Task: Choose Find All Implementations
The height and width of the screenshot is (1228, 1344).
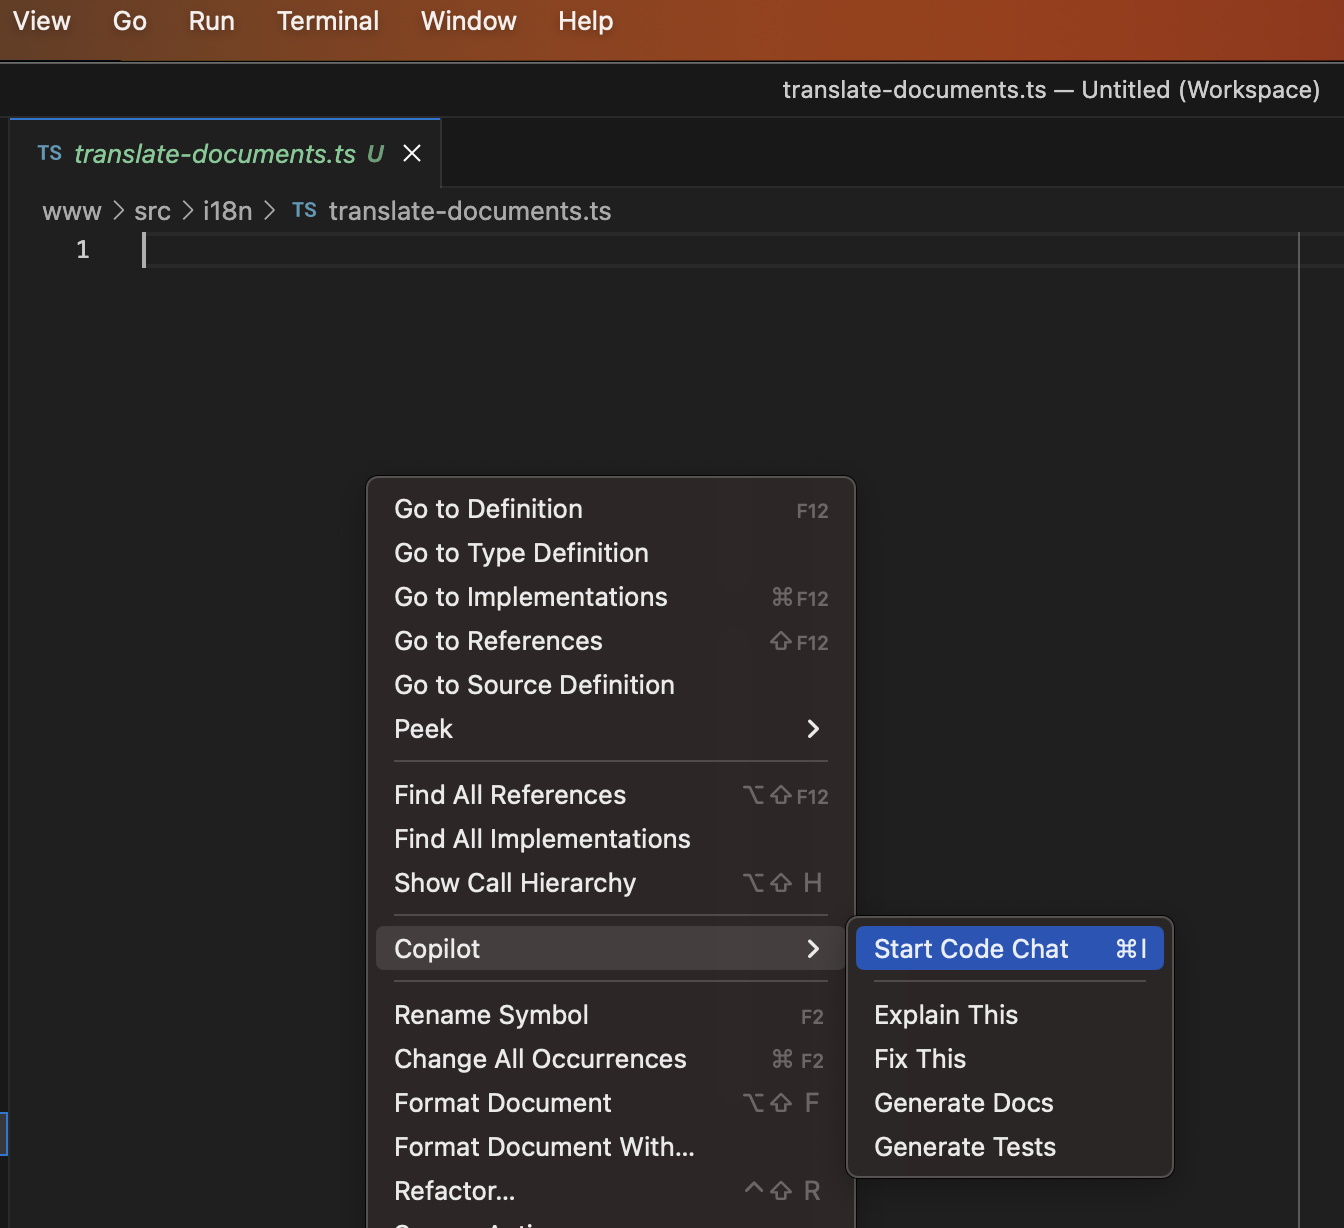Action: pos(611,839)
